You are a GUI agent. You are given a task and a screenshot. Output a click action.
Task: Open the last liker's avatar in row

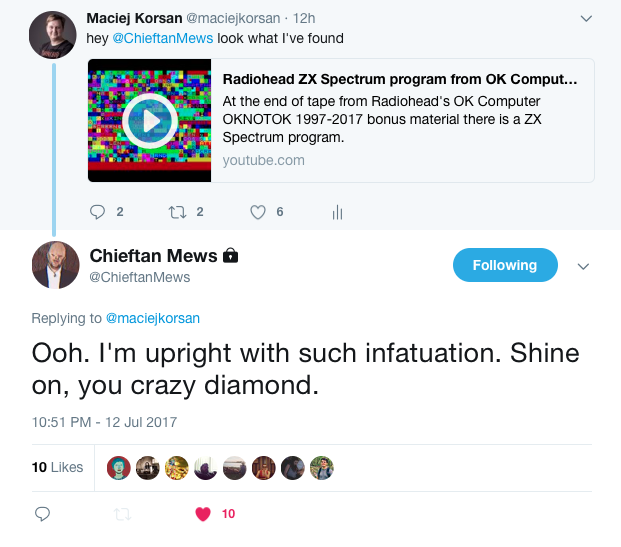(x=322, y=468)
